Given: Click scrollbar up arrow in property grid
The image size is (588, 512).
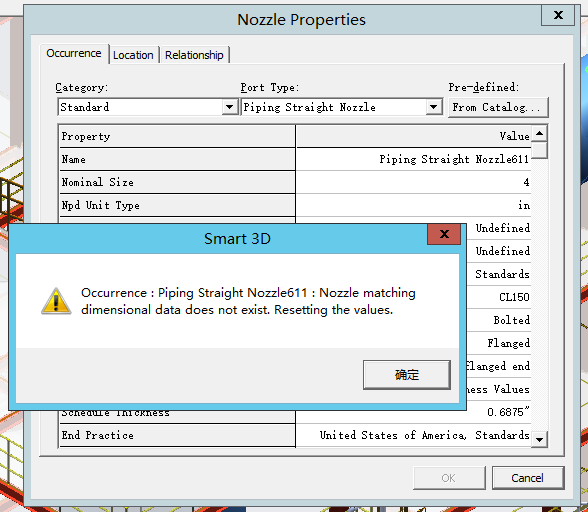Looking at the screenshot, I should point(540,133).
